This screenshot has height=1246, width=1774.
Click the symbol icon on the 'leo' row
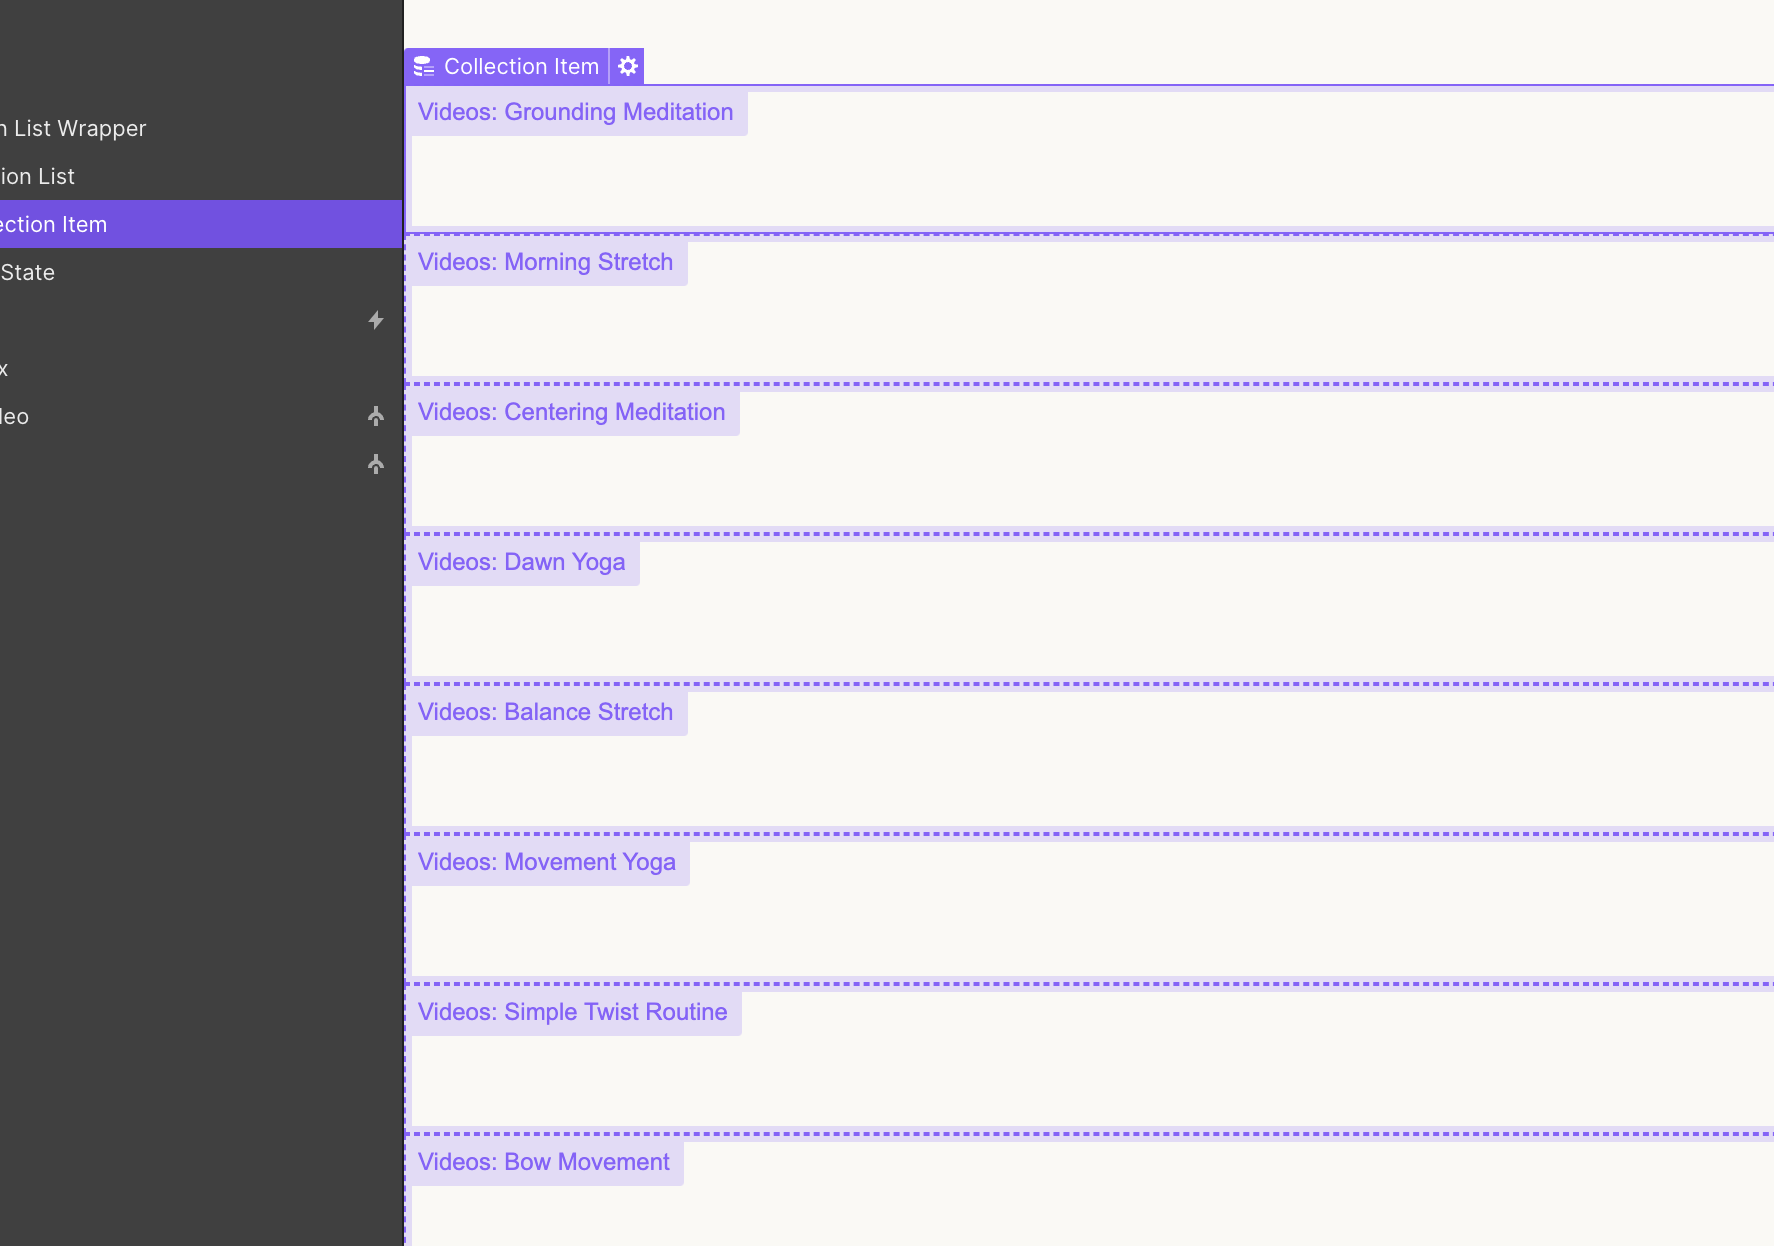point(376,416)
